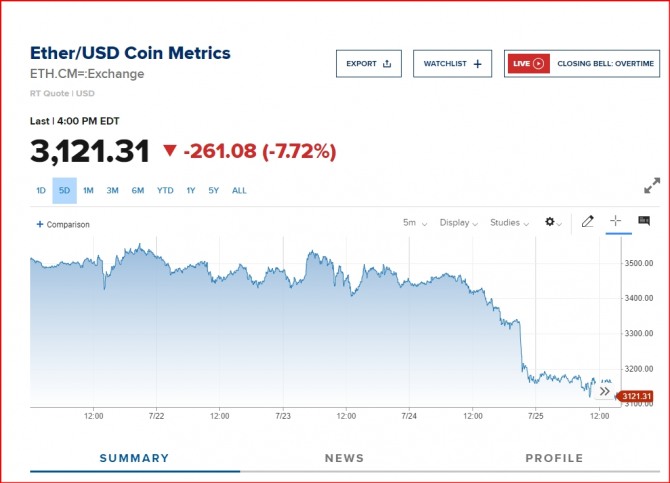This screenshot has height=483, width=670.
Task: Select the 1D time range
Action: (41, 190)
